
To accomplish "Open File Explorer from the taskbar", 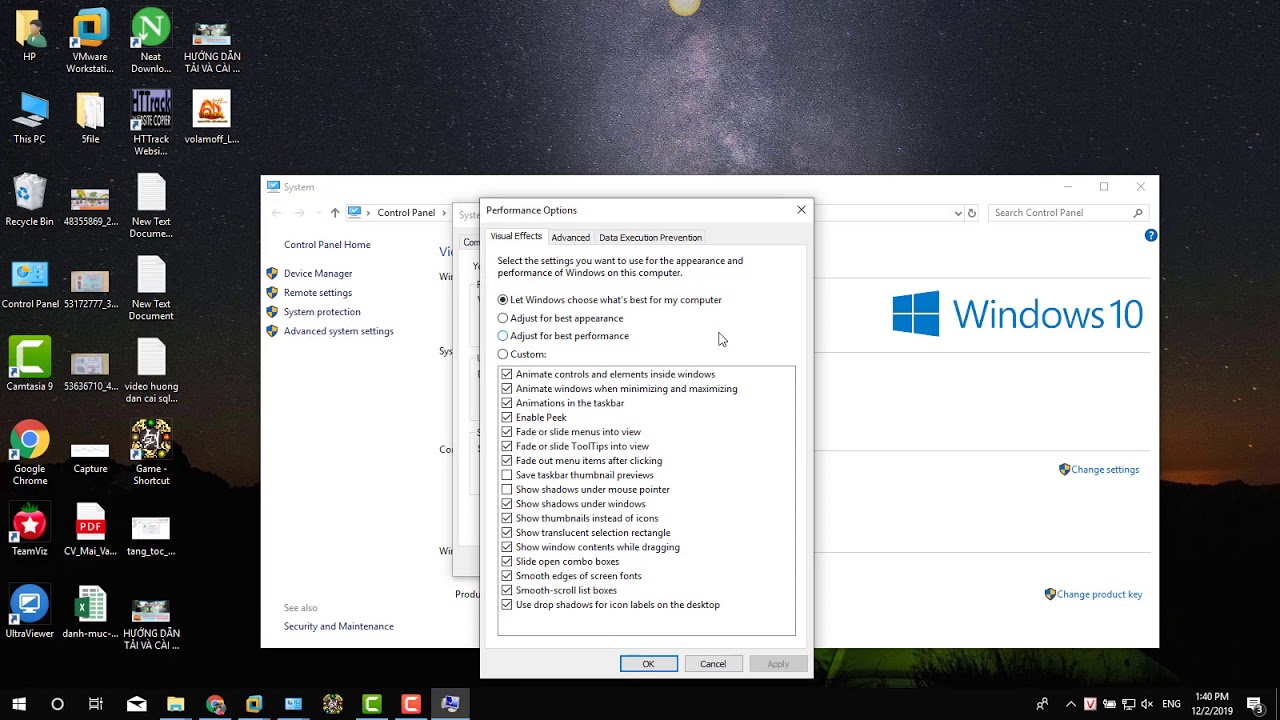I will point(175,704).
